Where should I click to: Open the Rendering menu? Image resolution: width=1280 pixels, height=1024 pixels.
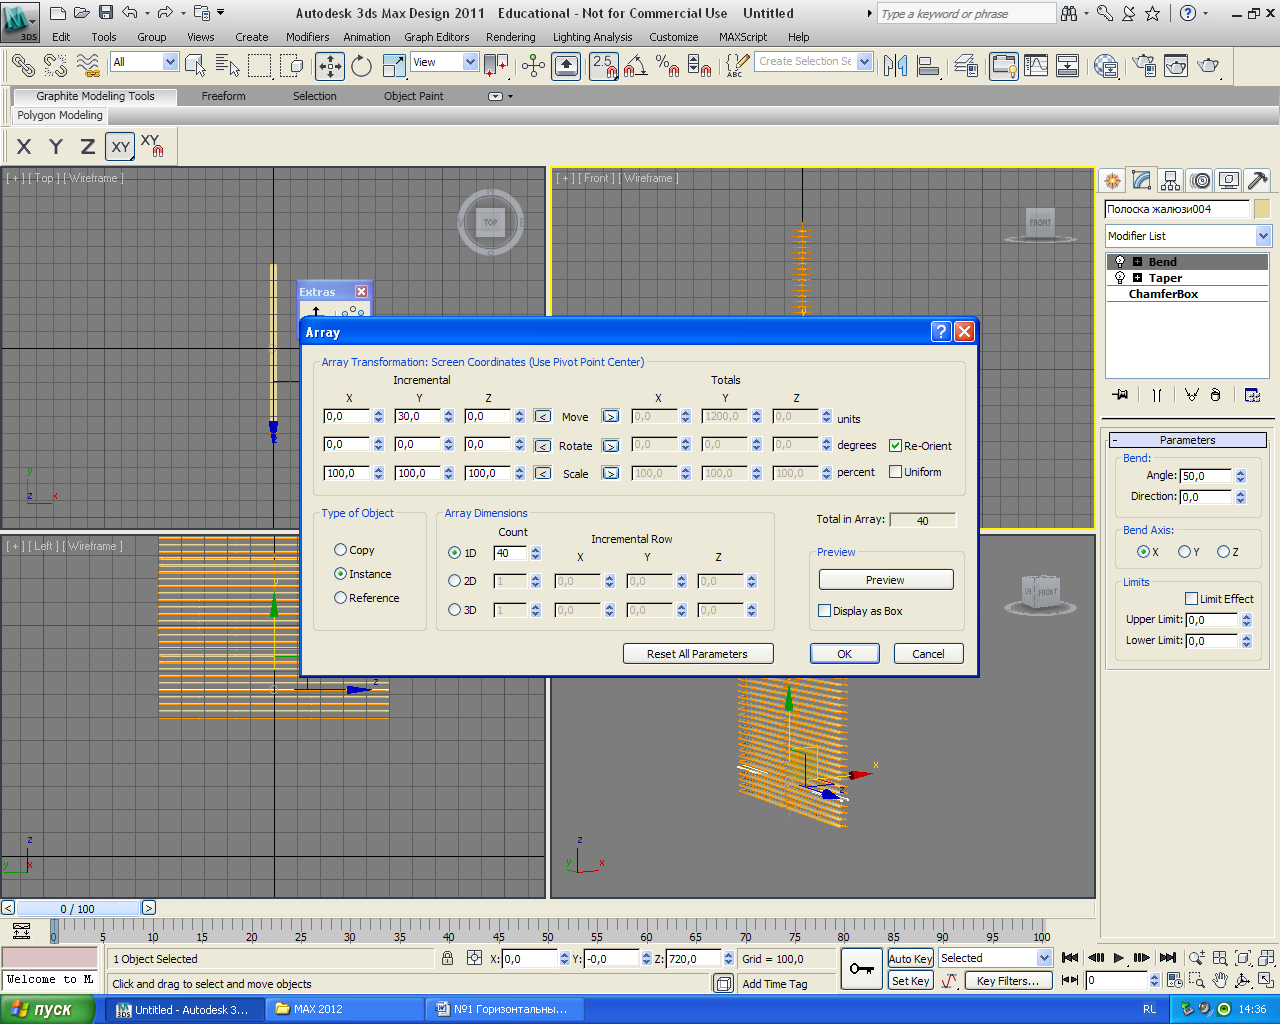pos(510,37)
